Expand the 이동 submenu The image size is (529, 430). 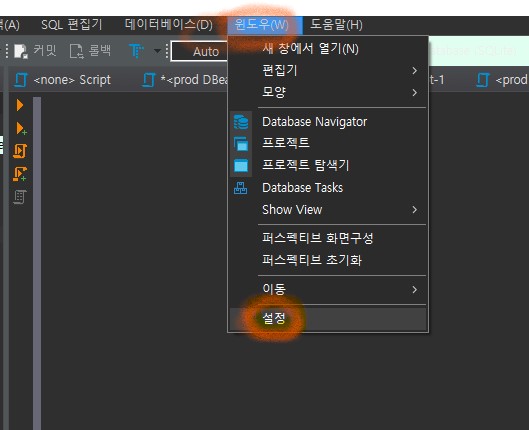328,289
